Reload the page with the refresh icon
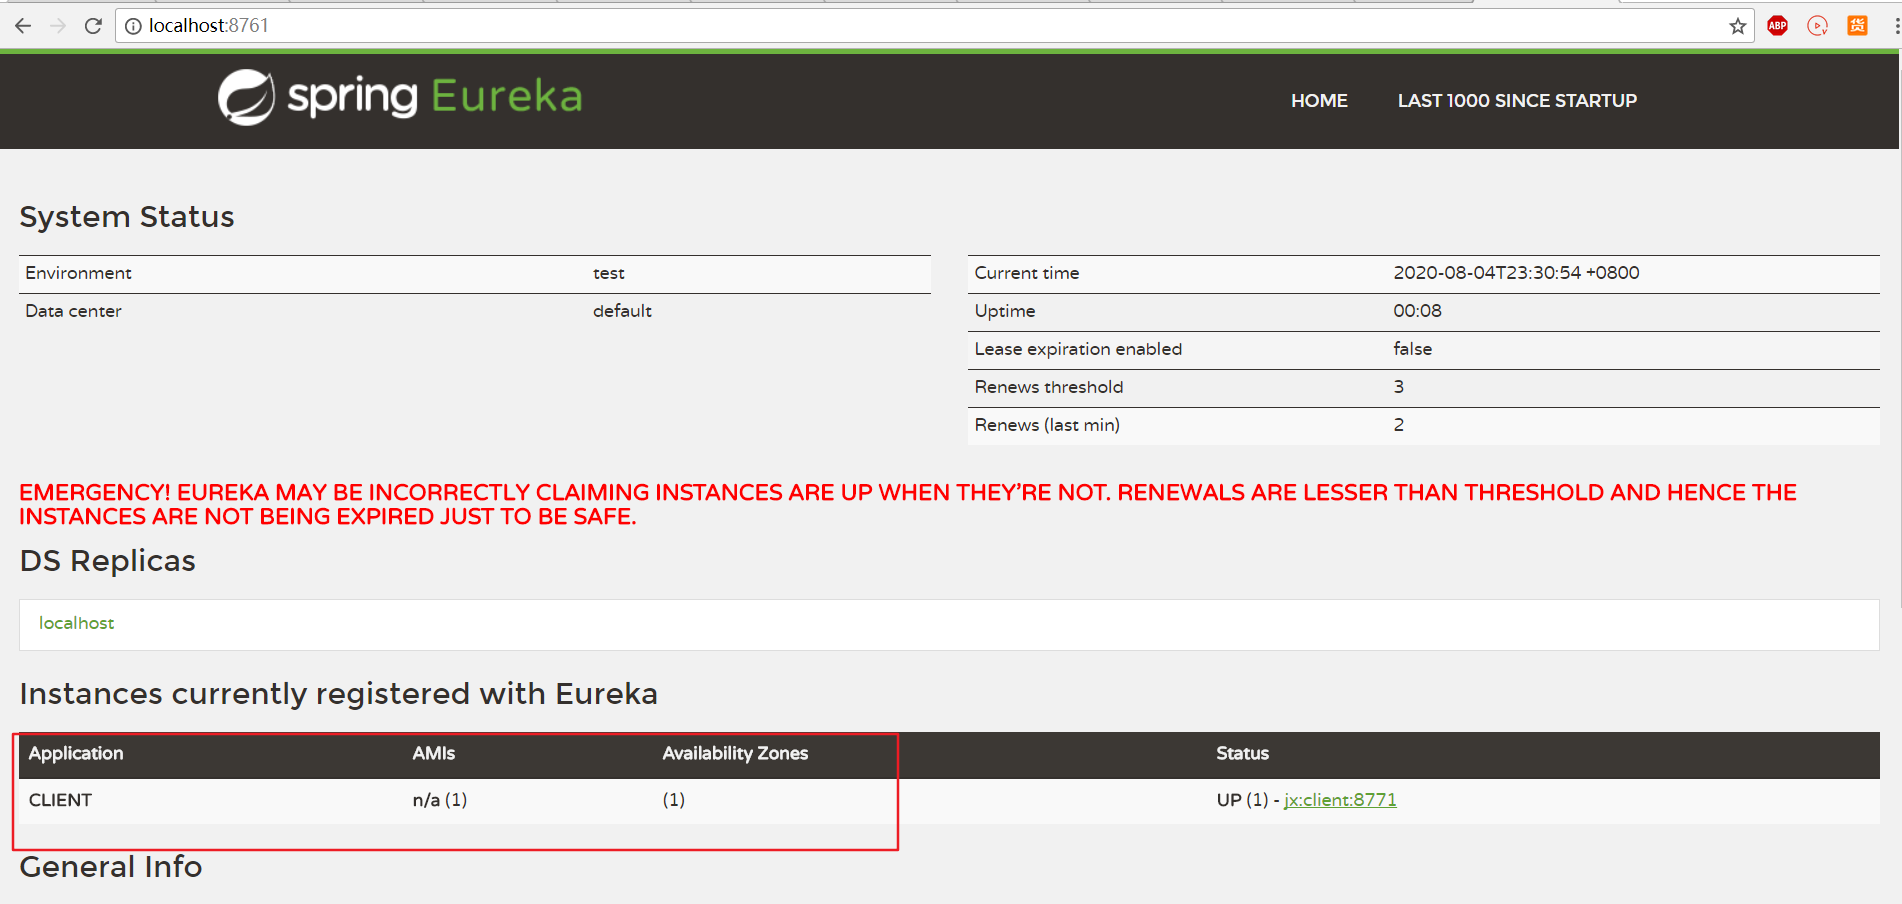The image size is (1902, 904). click(x=93, y=26)
